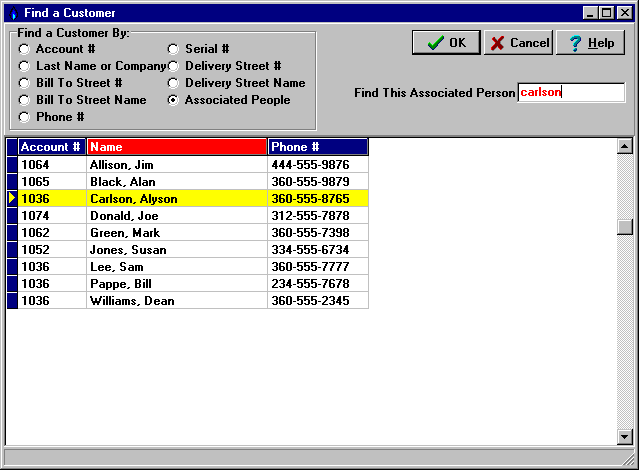639x470 pixels.
Task: Choose Last Name or Company search option
Action: (x=24, y=66)
